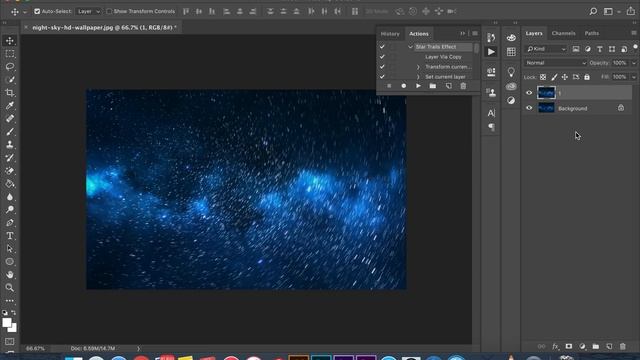640x360 pixels.
Task: Collapse the Star Trails Effect action
Action: [410, 47]
